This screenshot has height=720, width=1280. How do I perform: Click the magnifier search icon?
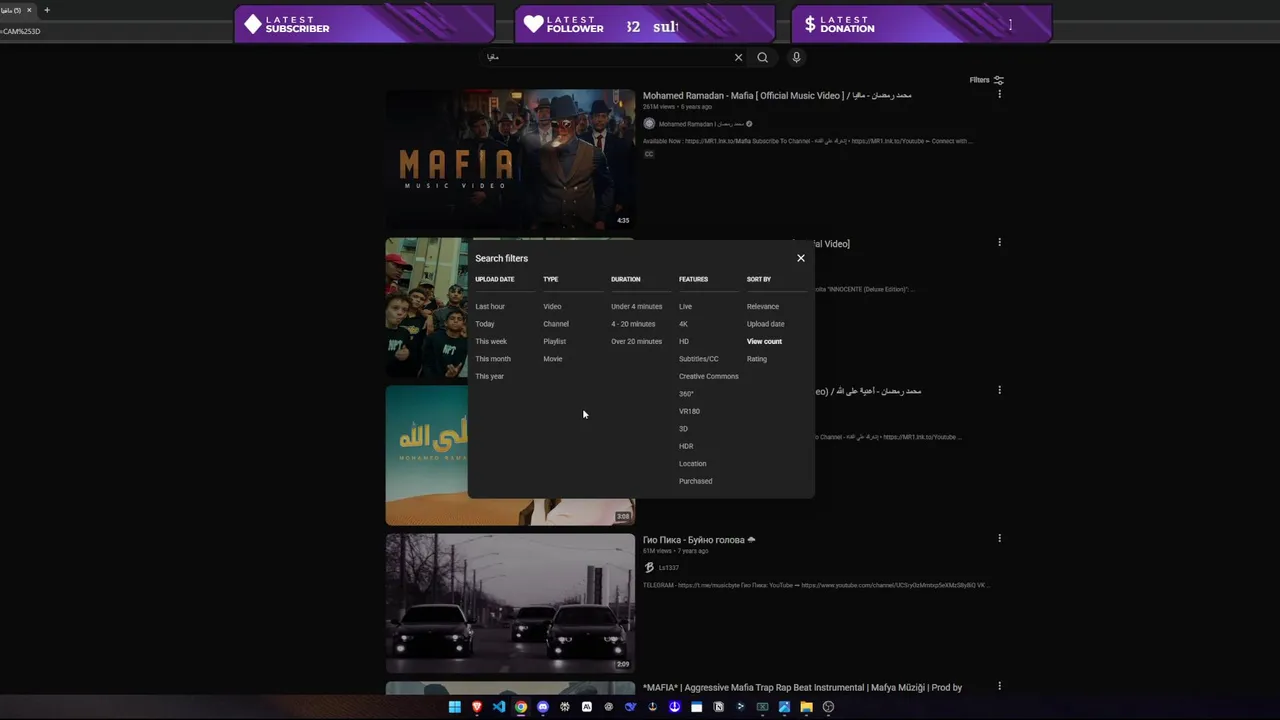coord(762,57)
